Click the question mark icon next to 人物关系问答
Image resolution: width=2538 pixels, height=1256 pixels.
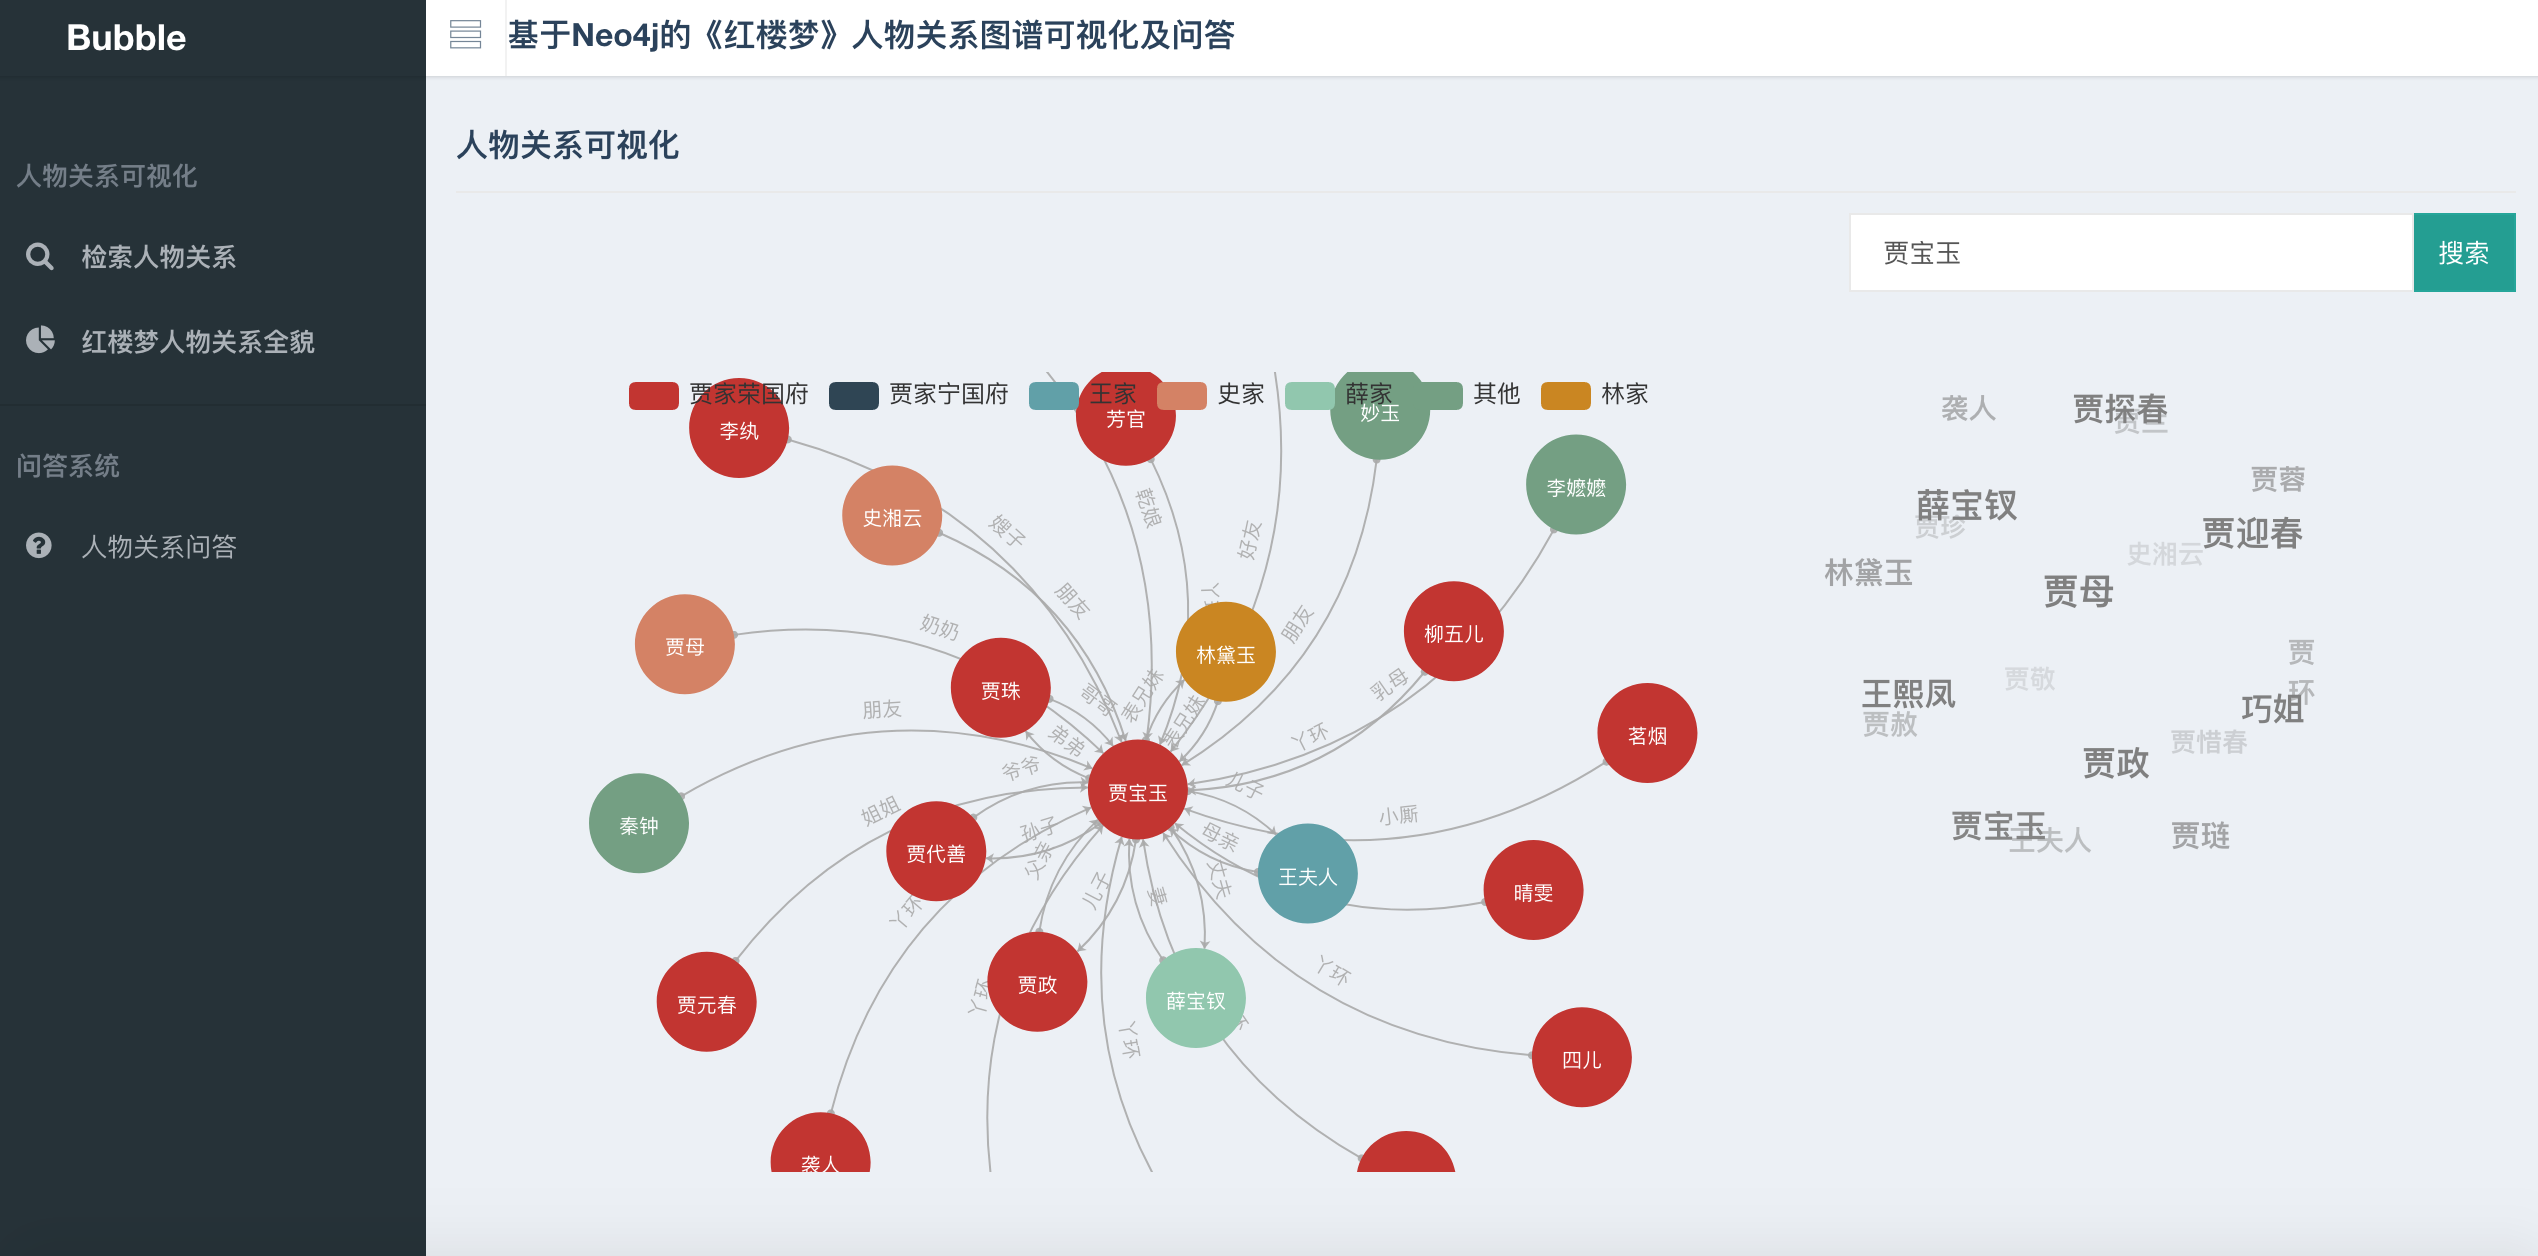[x=40, y=547]
